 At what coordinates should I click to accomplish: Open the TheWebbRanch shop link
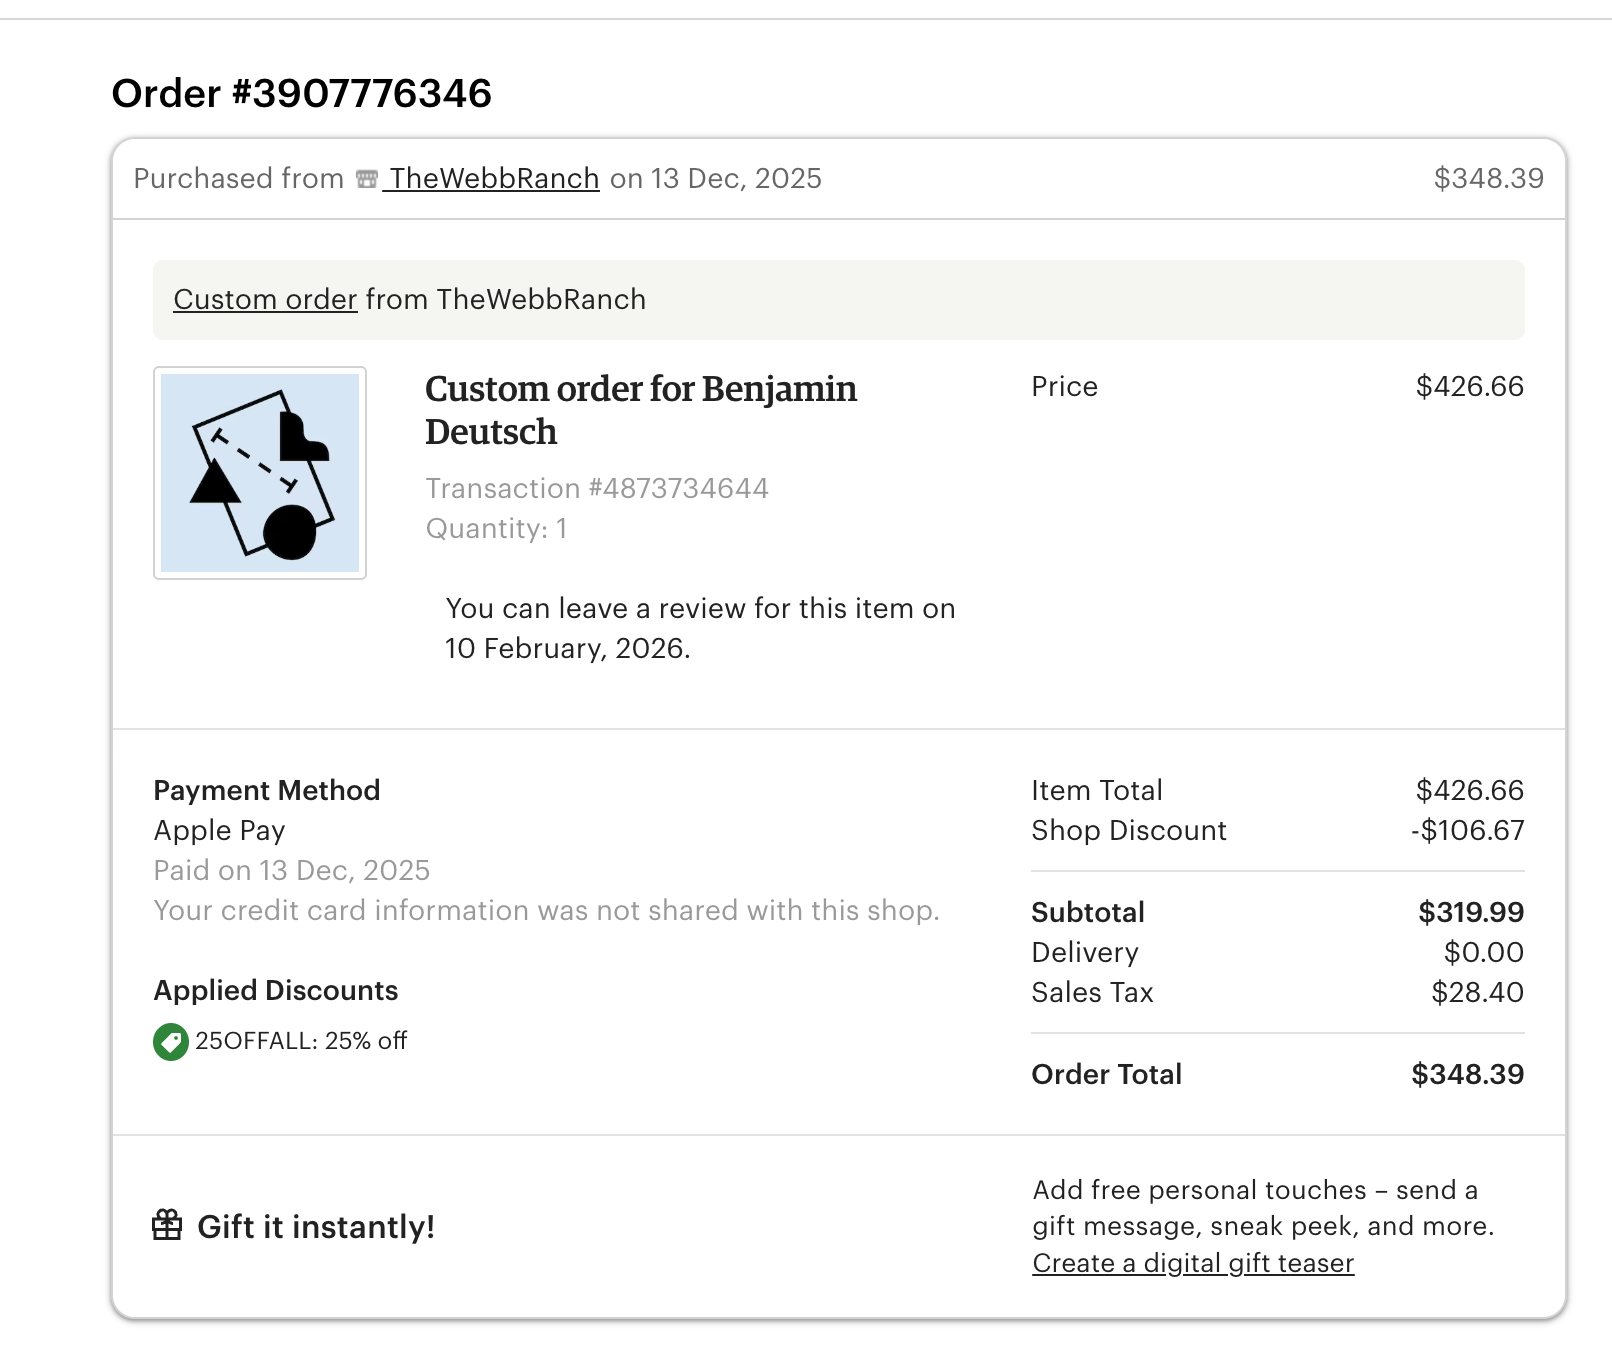[494, 179]
